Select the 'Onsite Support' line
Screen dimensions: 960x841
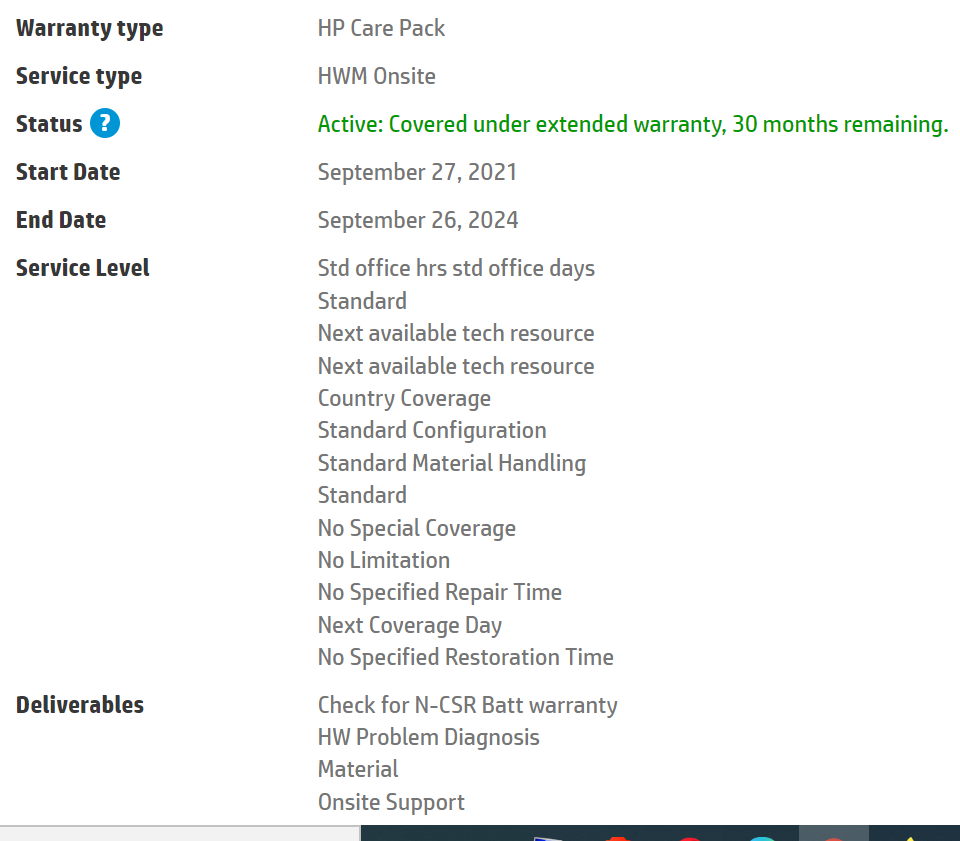pos(391,802)
